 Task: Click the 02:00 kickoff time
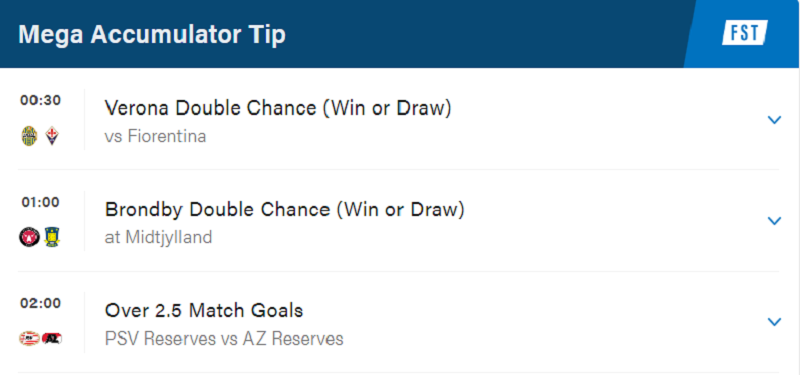point(40,303)
